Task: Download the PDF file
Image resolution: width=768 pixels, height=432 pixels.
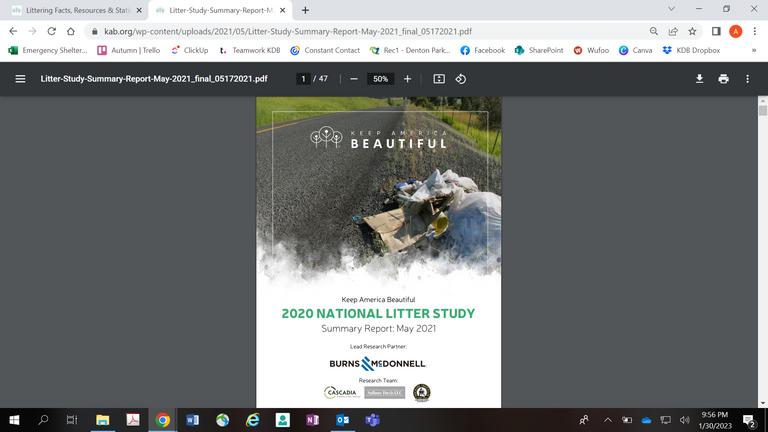Action: [699, 79]
